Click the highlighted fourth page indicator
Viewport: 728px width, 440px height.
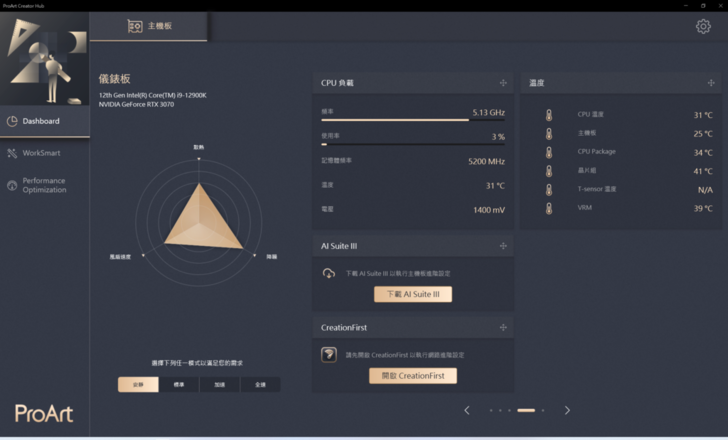pyautogui.click(x=526, y=410)
